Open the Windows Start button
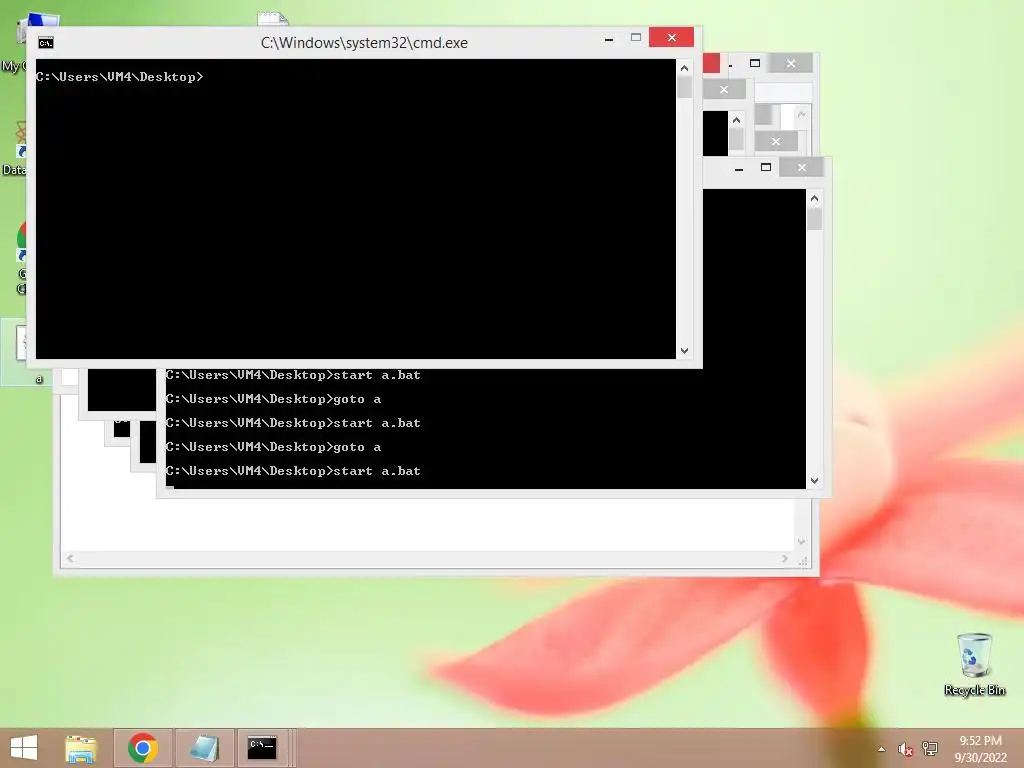This screenshot has height=768, width=1024. 24,748
